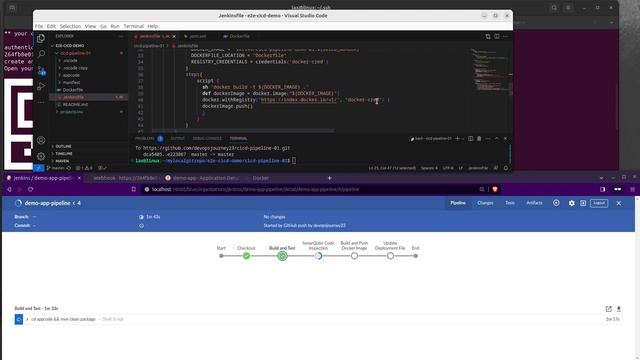
Task: Select Build and Push Docker Image stage
Action: coord(354,256)
